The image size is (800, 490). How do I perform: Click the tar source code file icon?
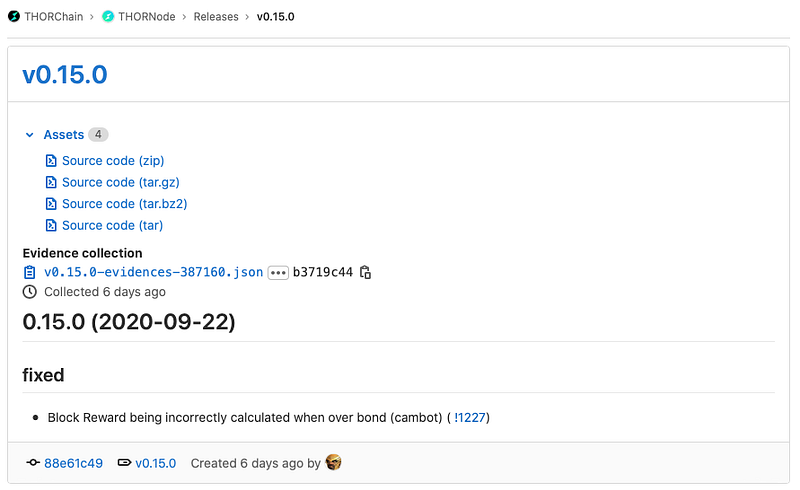coord(51,225)
